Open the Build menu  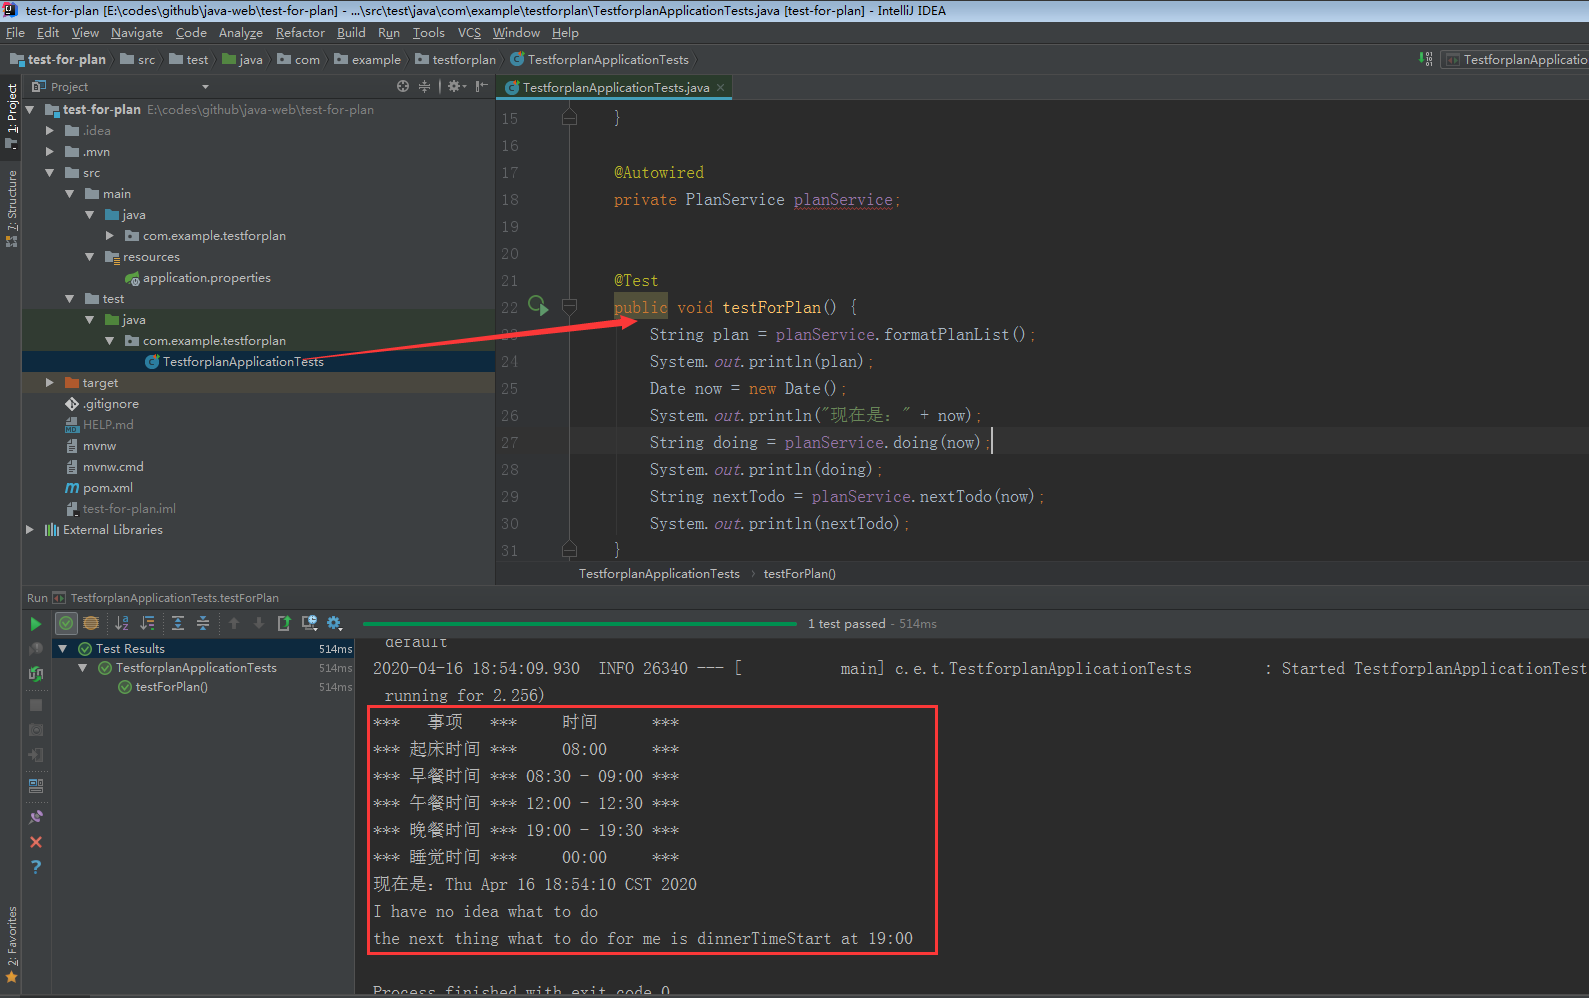[351, 33]
